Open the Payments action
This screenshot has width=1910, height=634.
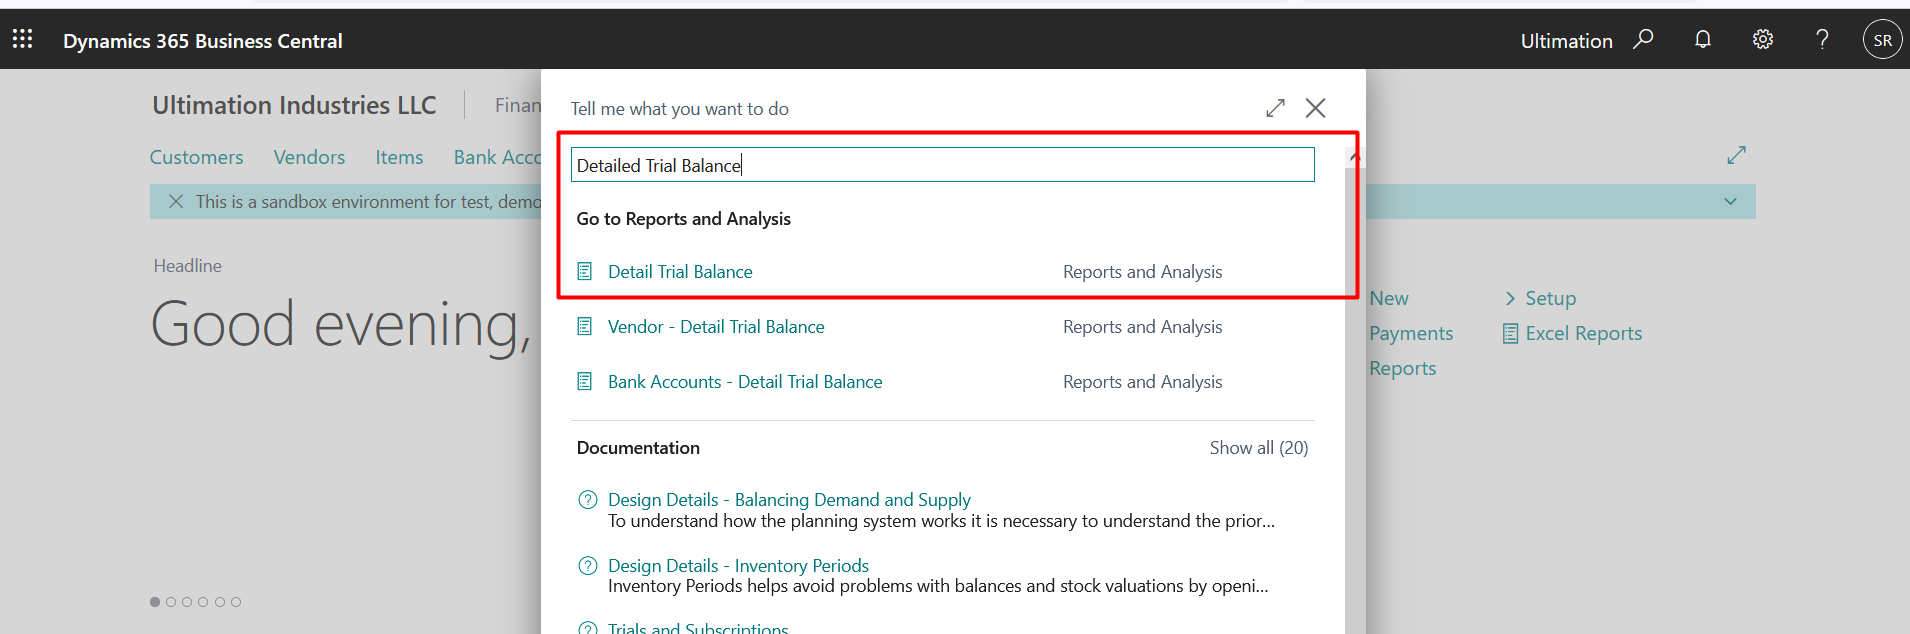coord(1411,333)
